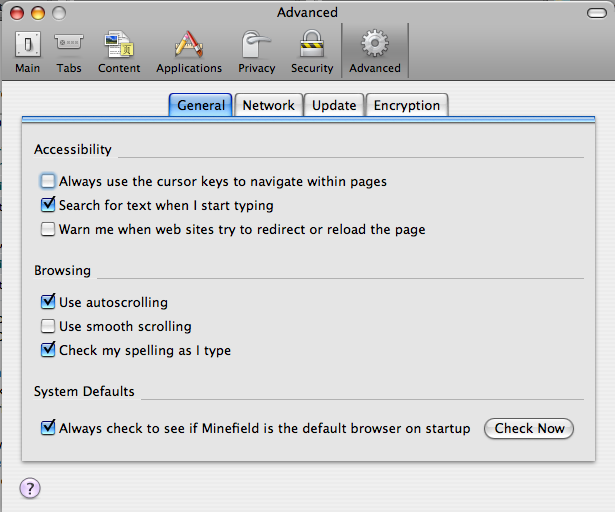Switch to the General tab

pyautogui.click(x=200, y=105)
